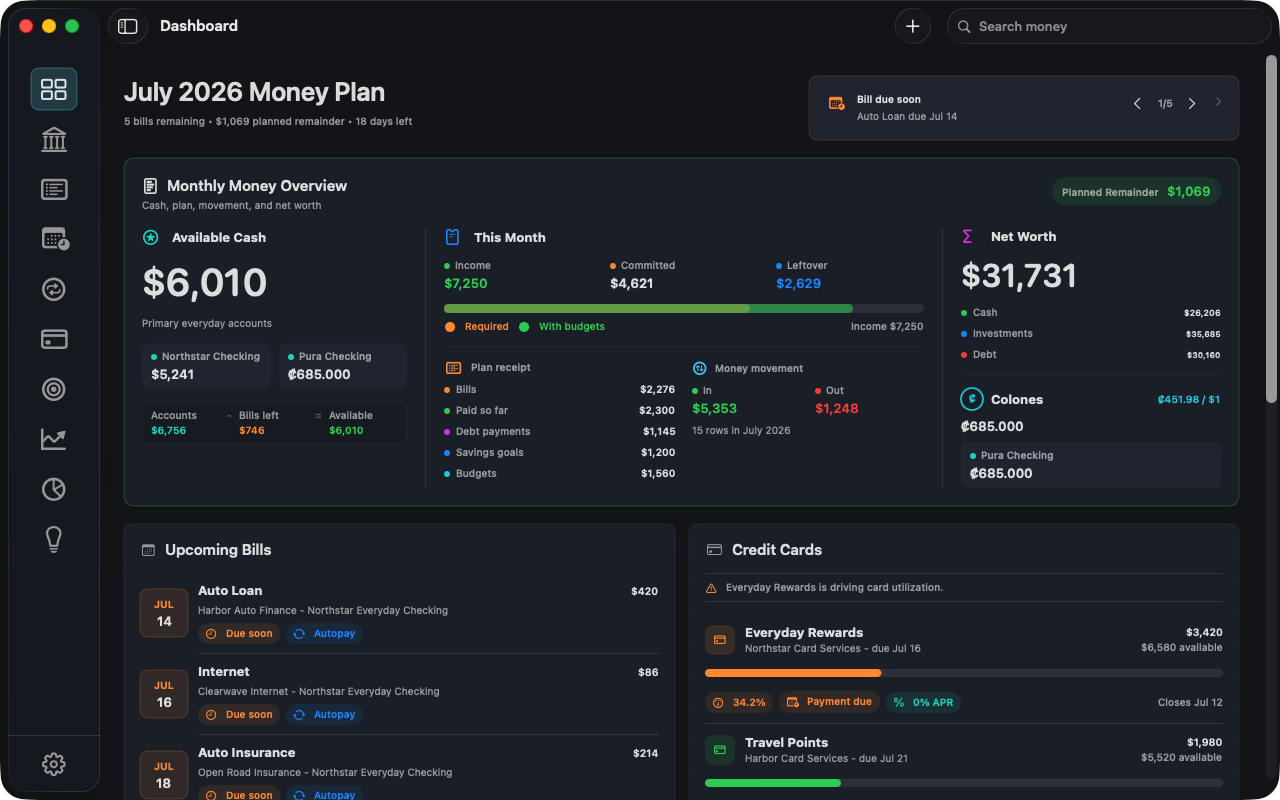The height and width of the screenshot is (800, 1280).
Task: Click the far-right alert chevron
Action: point(1218,102)
